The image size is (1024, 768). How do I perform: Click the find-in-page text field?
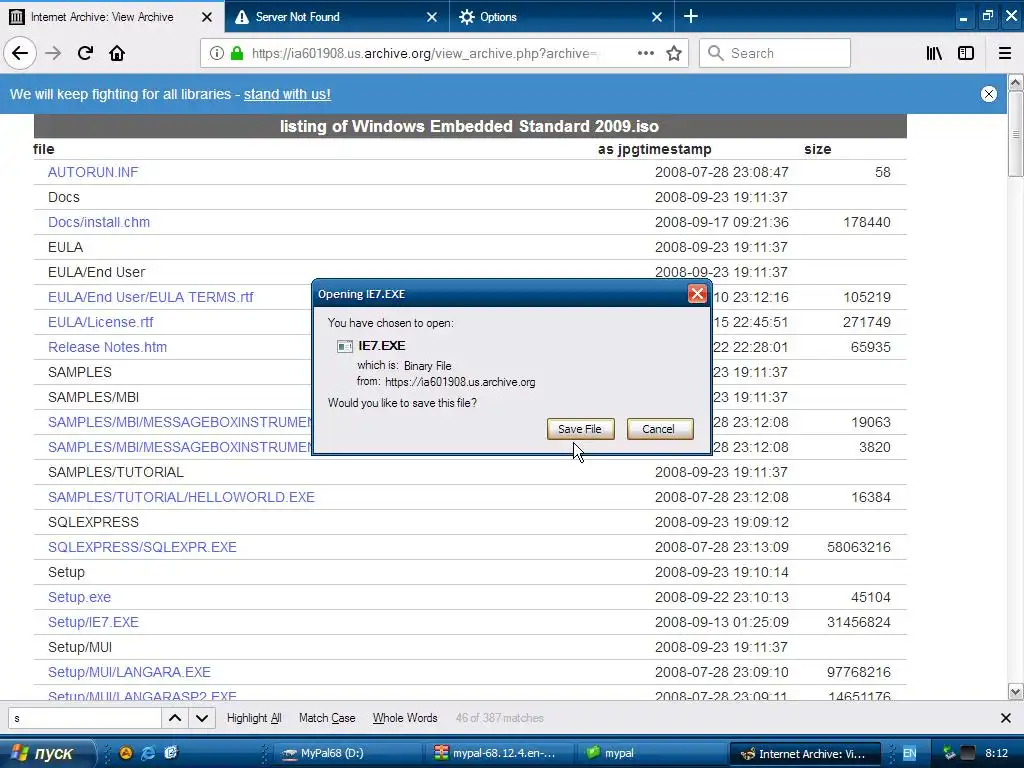85,718
